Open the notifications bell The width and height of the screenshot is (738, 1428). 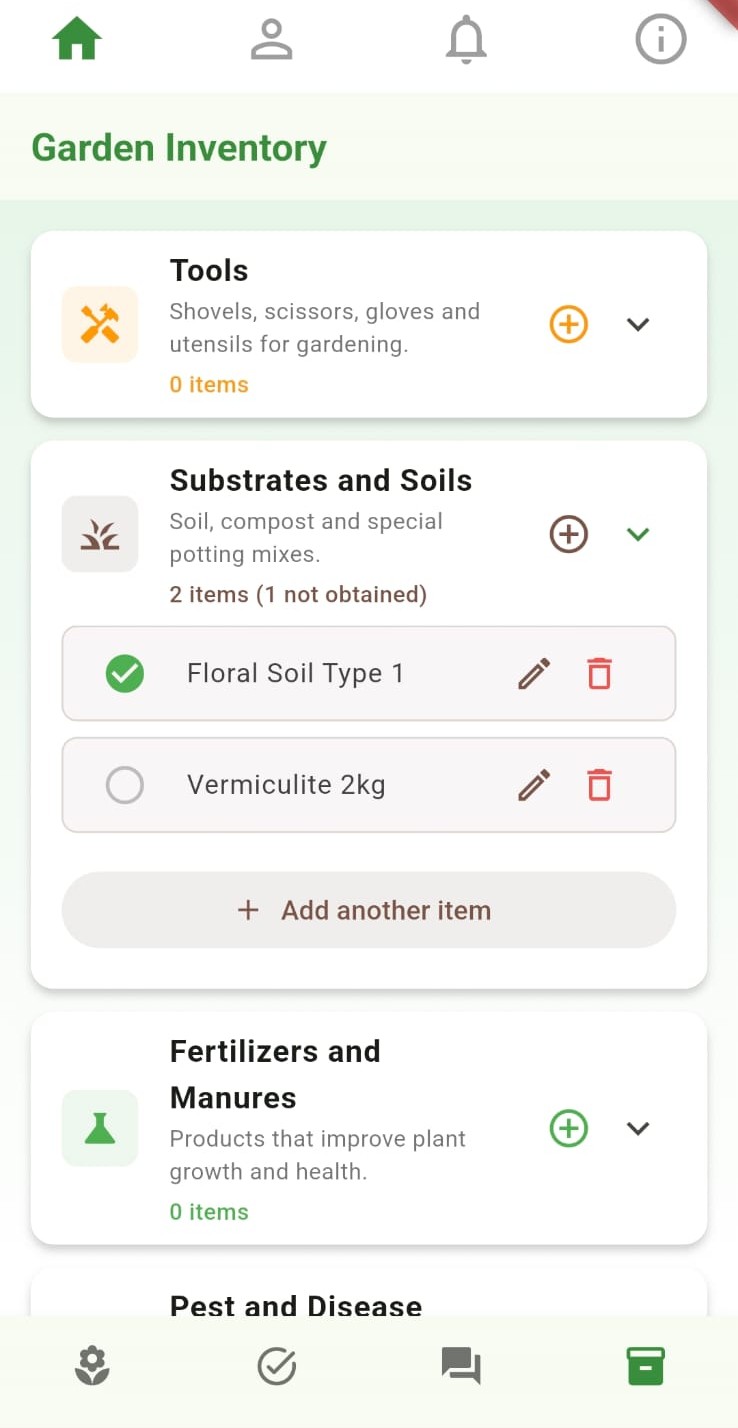click(x=465, y=42)
